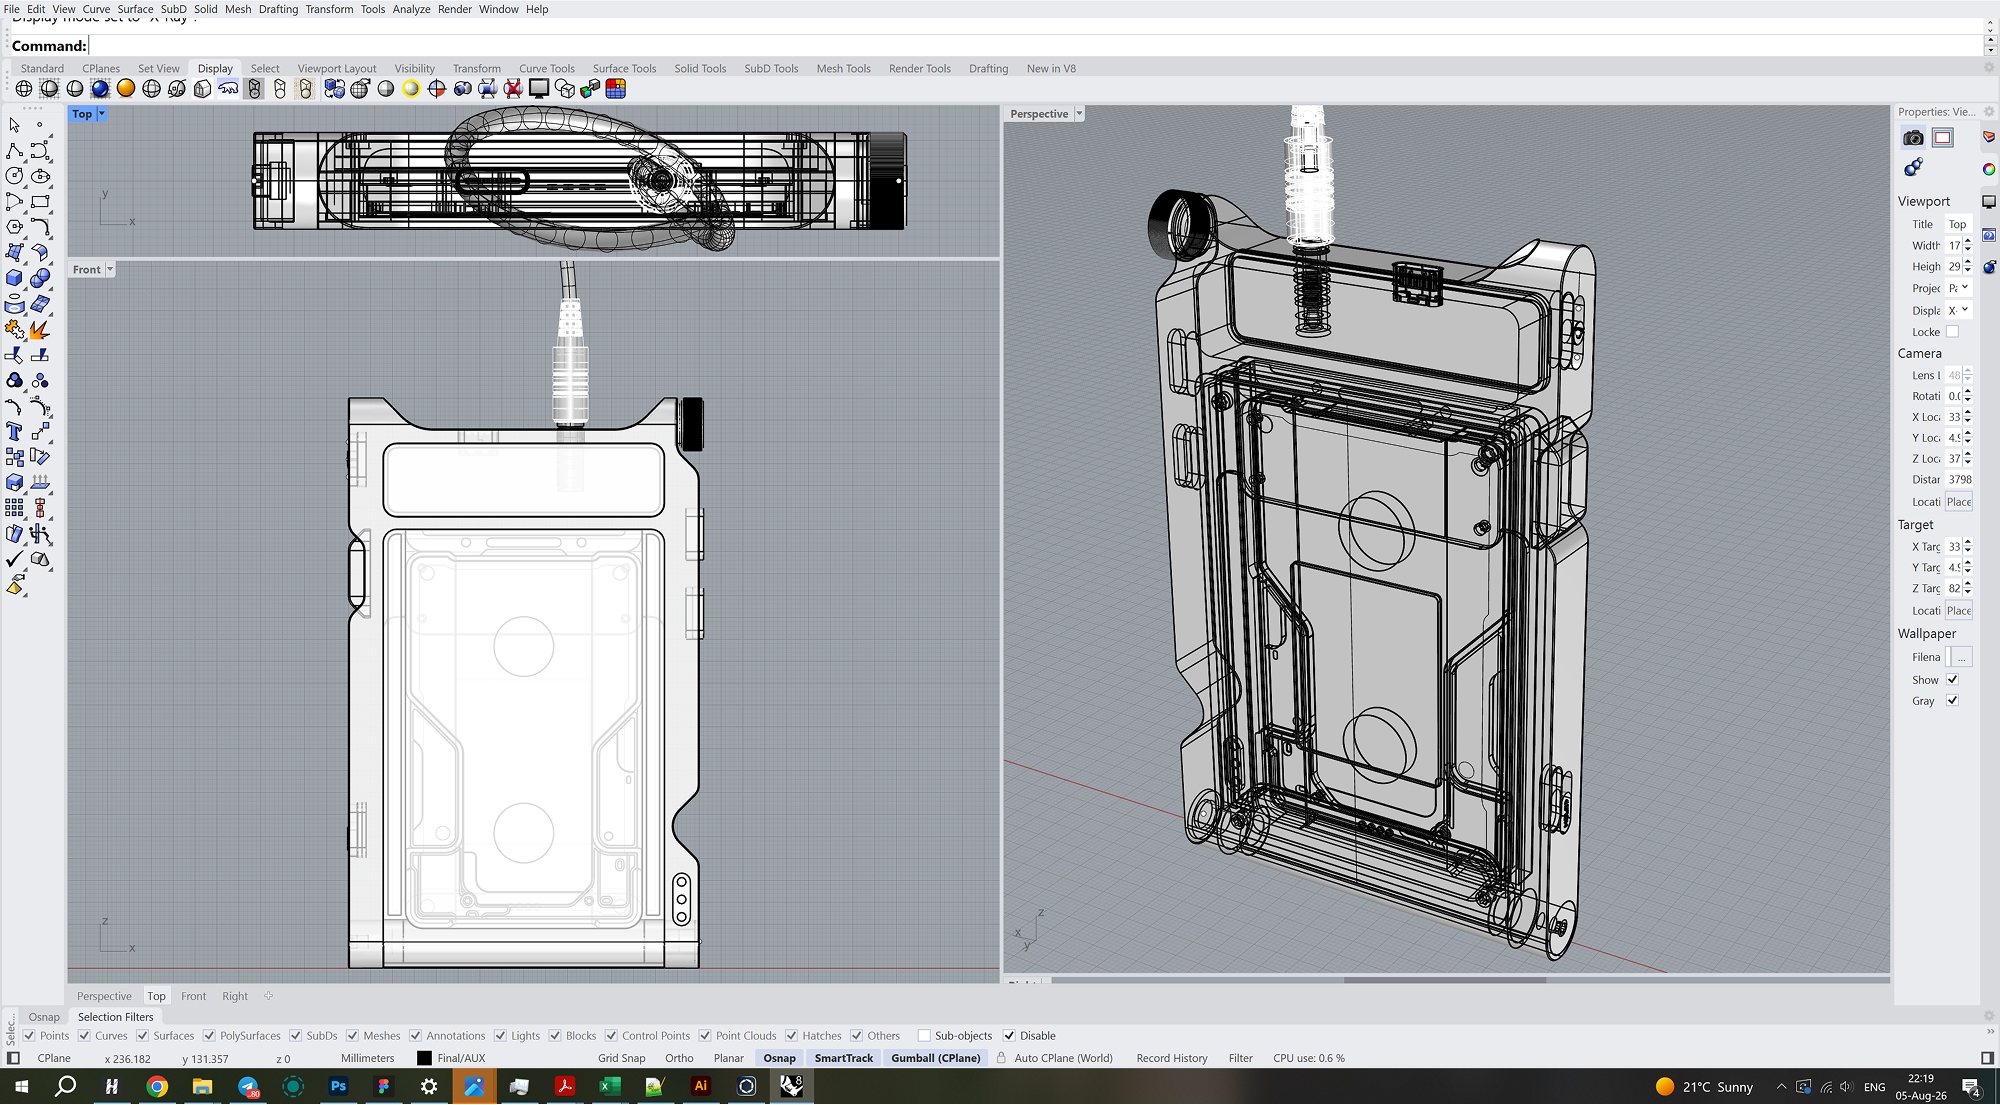Open Photoshop from the taskbar
This screenshot has height=1105, width=2000.
coord(338,1086)
